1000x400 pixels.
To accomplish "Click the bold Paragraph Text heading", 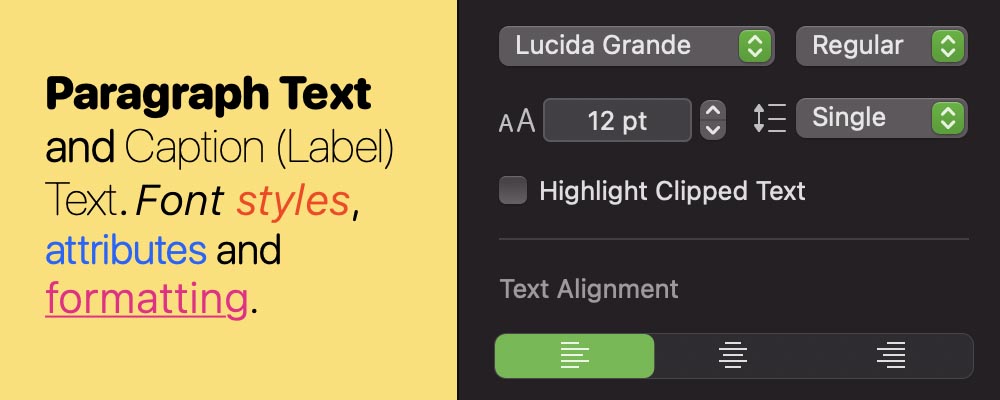I will click(x=208, y=96).
